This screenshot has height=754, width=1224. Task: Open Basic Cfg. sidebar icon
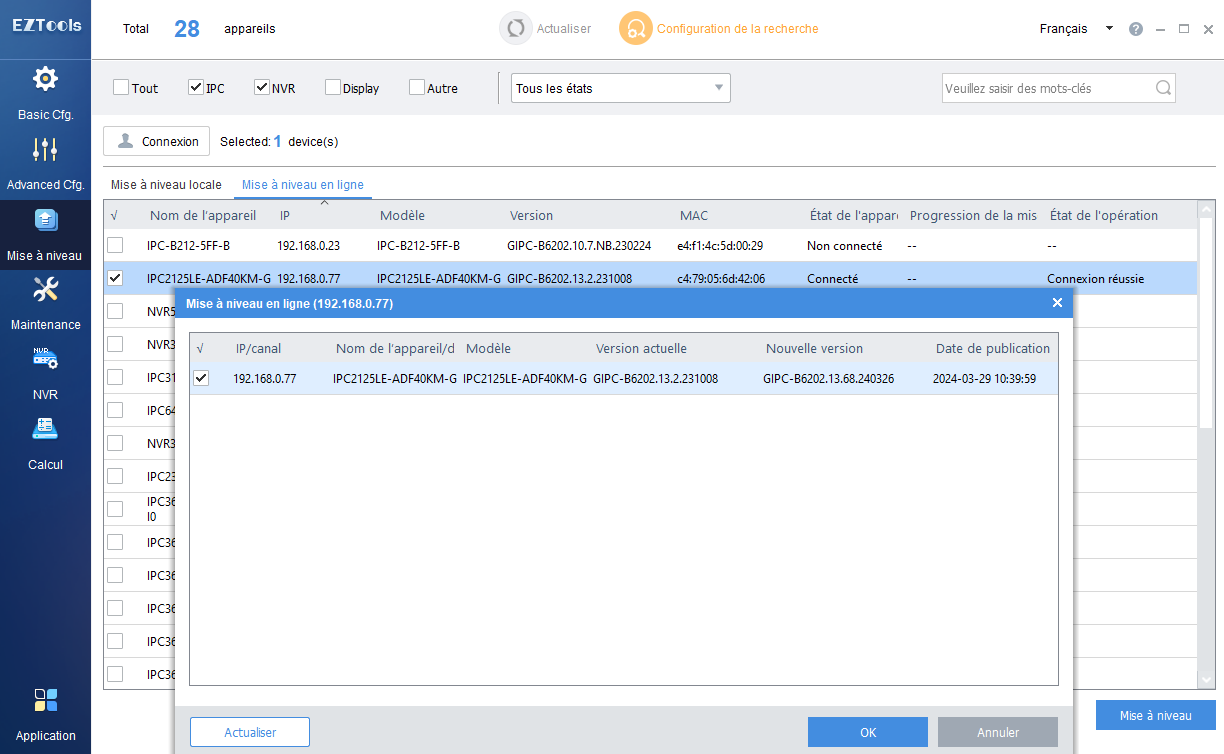45,79
